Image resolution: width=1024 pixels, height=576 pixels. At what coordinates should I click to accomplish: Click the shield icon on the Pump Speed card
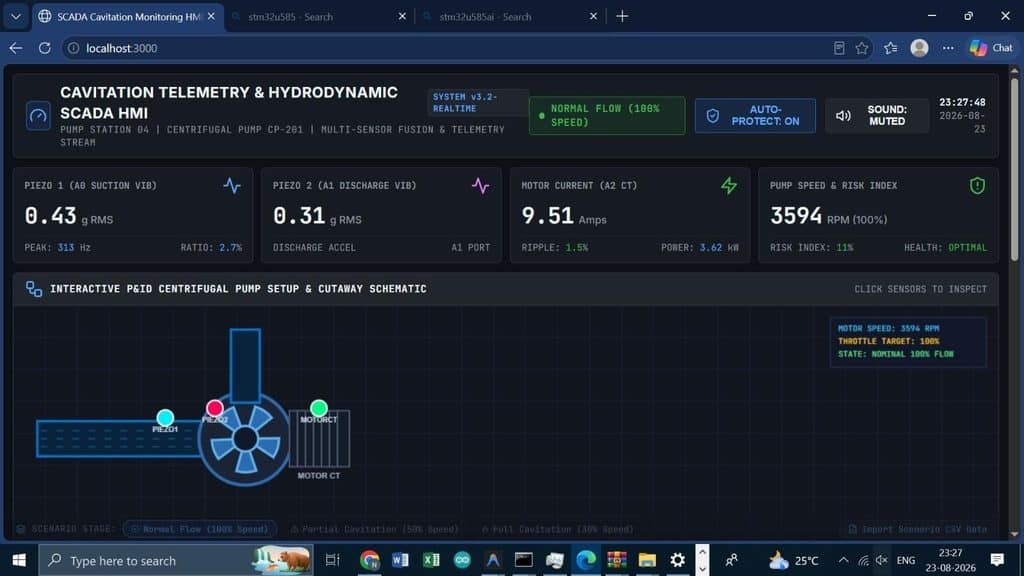click(977, 185)
